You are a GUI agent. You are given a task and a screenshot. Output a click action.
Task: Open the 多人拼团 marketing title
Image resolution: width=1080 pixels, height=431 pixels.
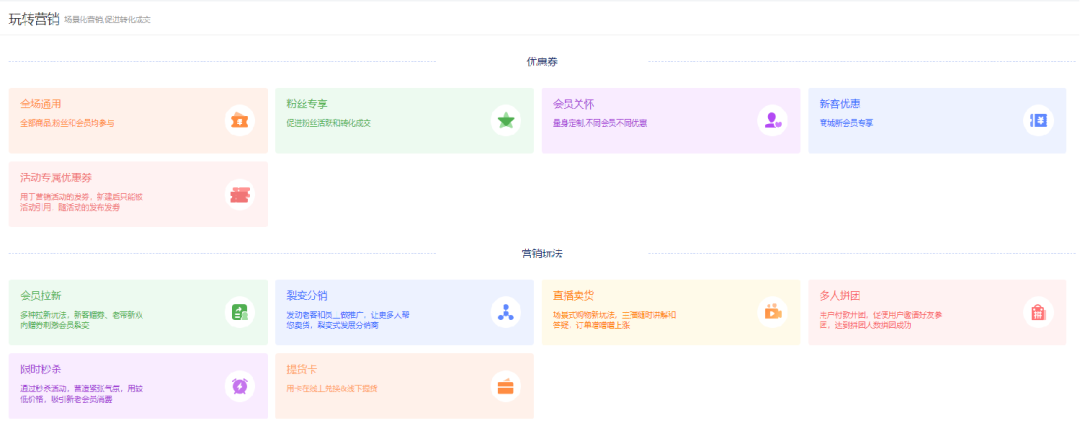tap(840, 296)
